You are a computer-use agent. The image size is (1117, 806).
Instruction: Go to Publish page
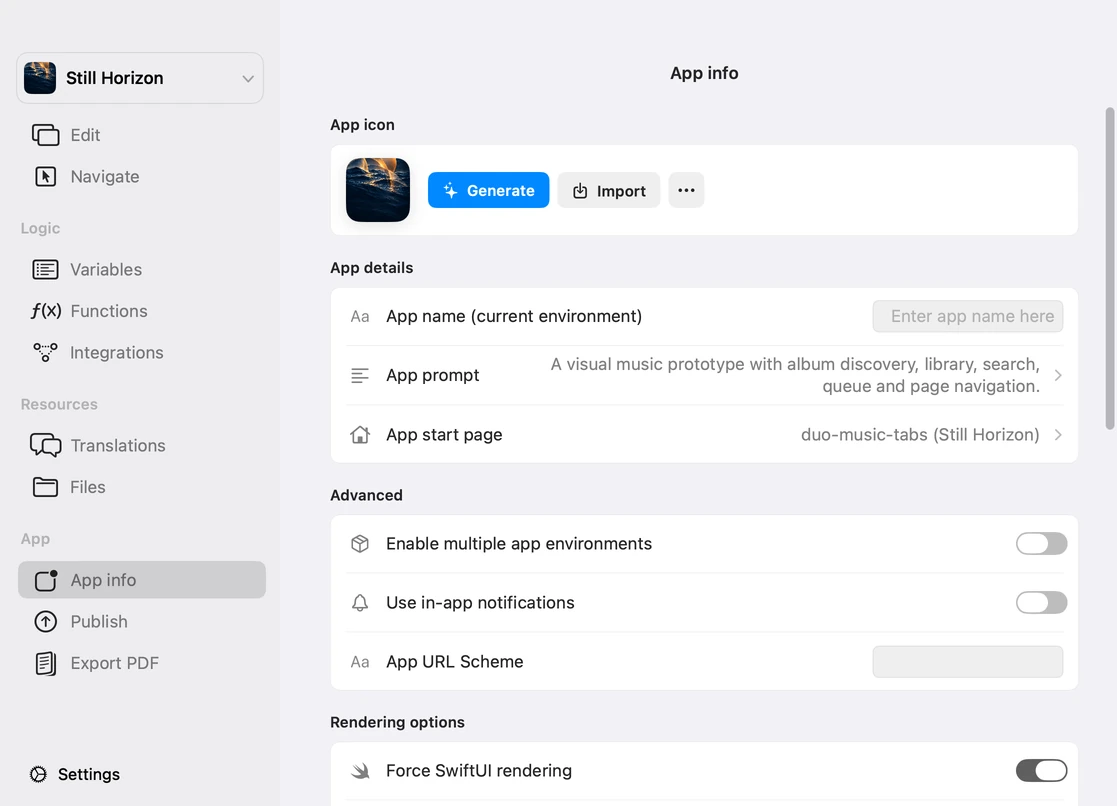point(142,621)
